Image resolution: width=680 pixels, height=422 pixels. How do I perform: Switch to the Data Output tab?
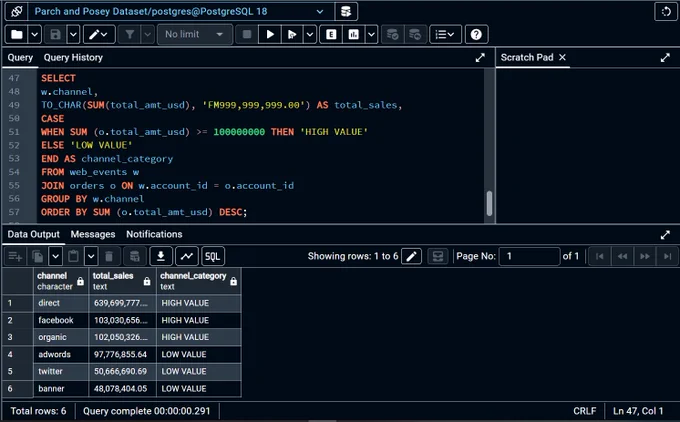pos(33,234)
